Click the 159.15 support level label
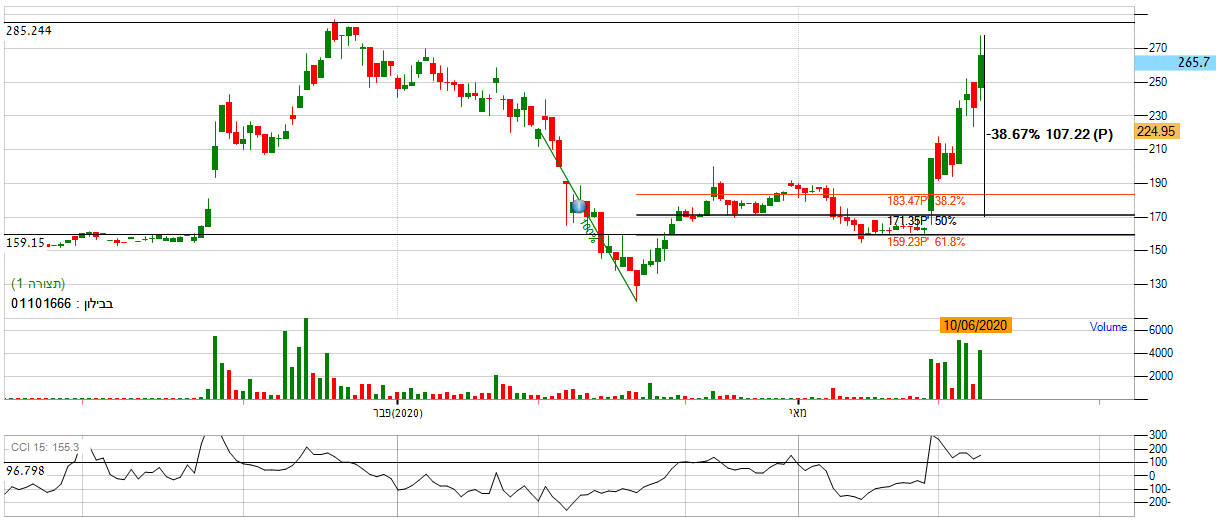The width and height of the screenshot is (1216, 526). pyautogui.click(x=24, y=242)
